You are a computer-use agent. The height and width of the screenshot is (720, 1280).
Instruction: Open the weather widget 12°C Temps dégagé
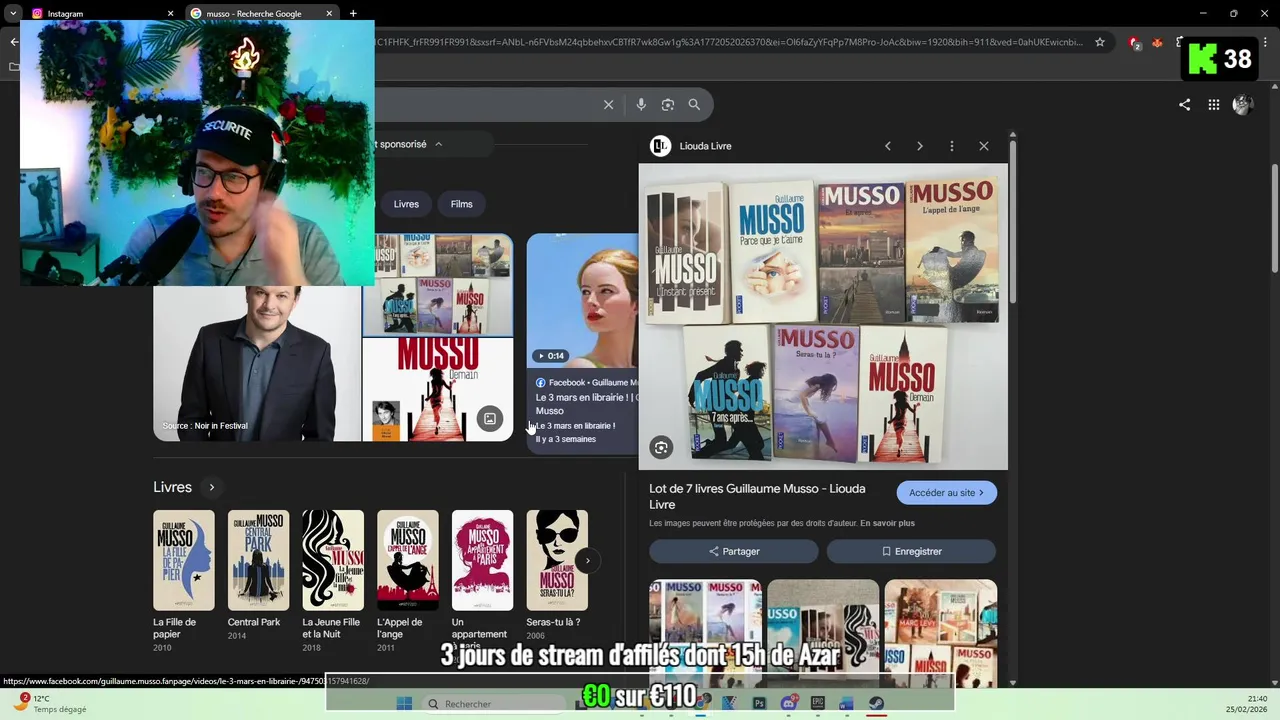point(50,704)
